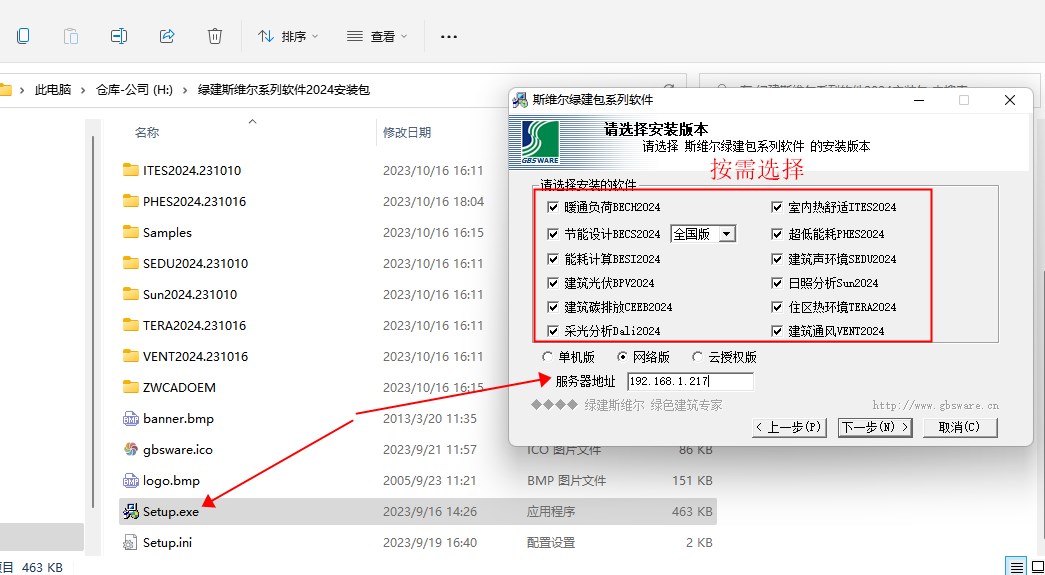Uncheck 节能设计BECS2024 checkbox
1045x575 pixels.
552,234
